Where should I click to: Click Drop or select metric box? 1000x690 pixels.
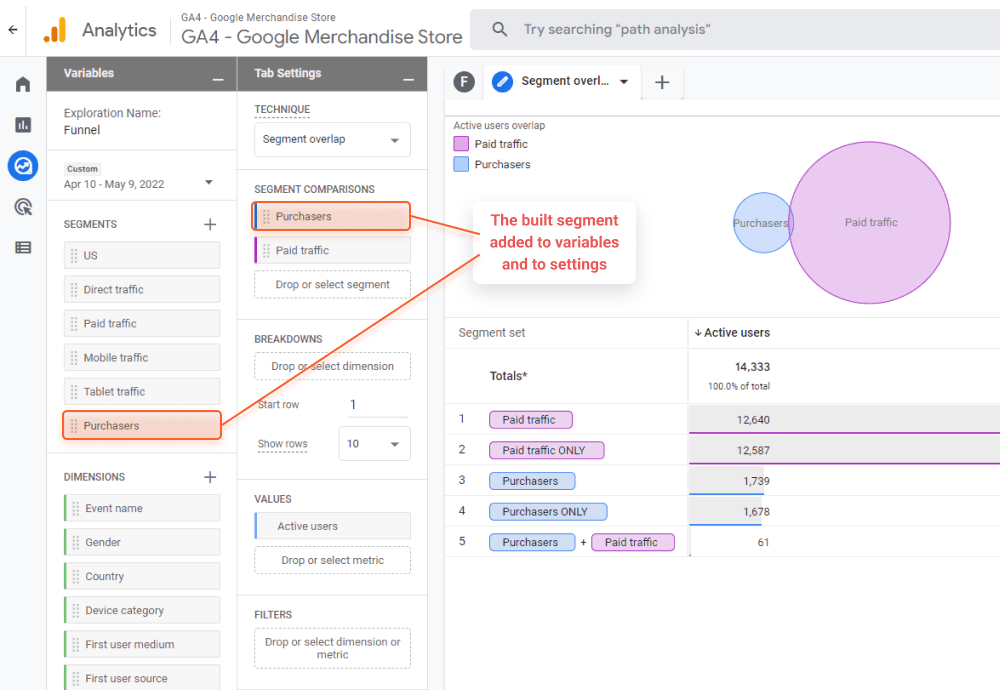pyautogui.click(x=332, y=560)
